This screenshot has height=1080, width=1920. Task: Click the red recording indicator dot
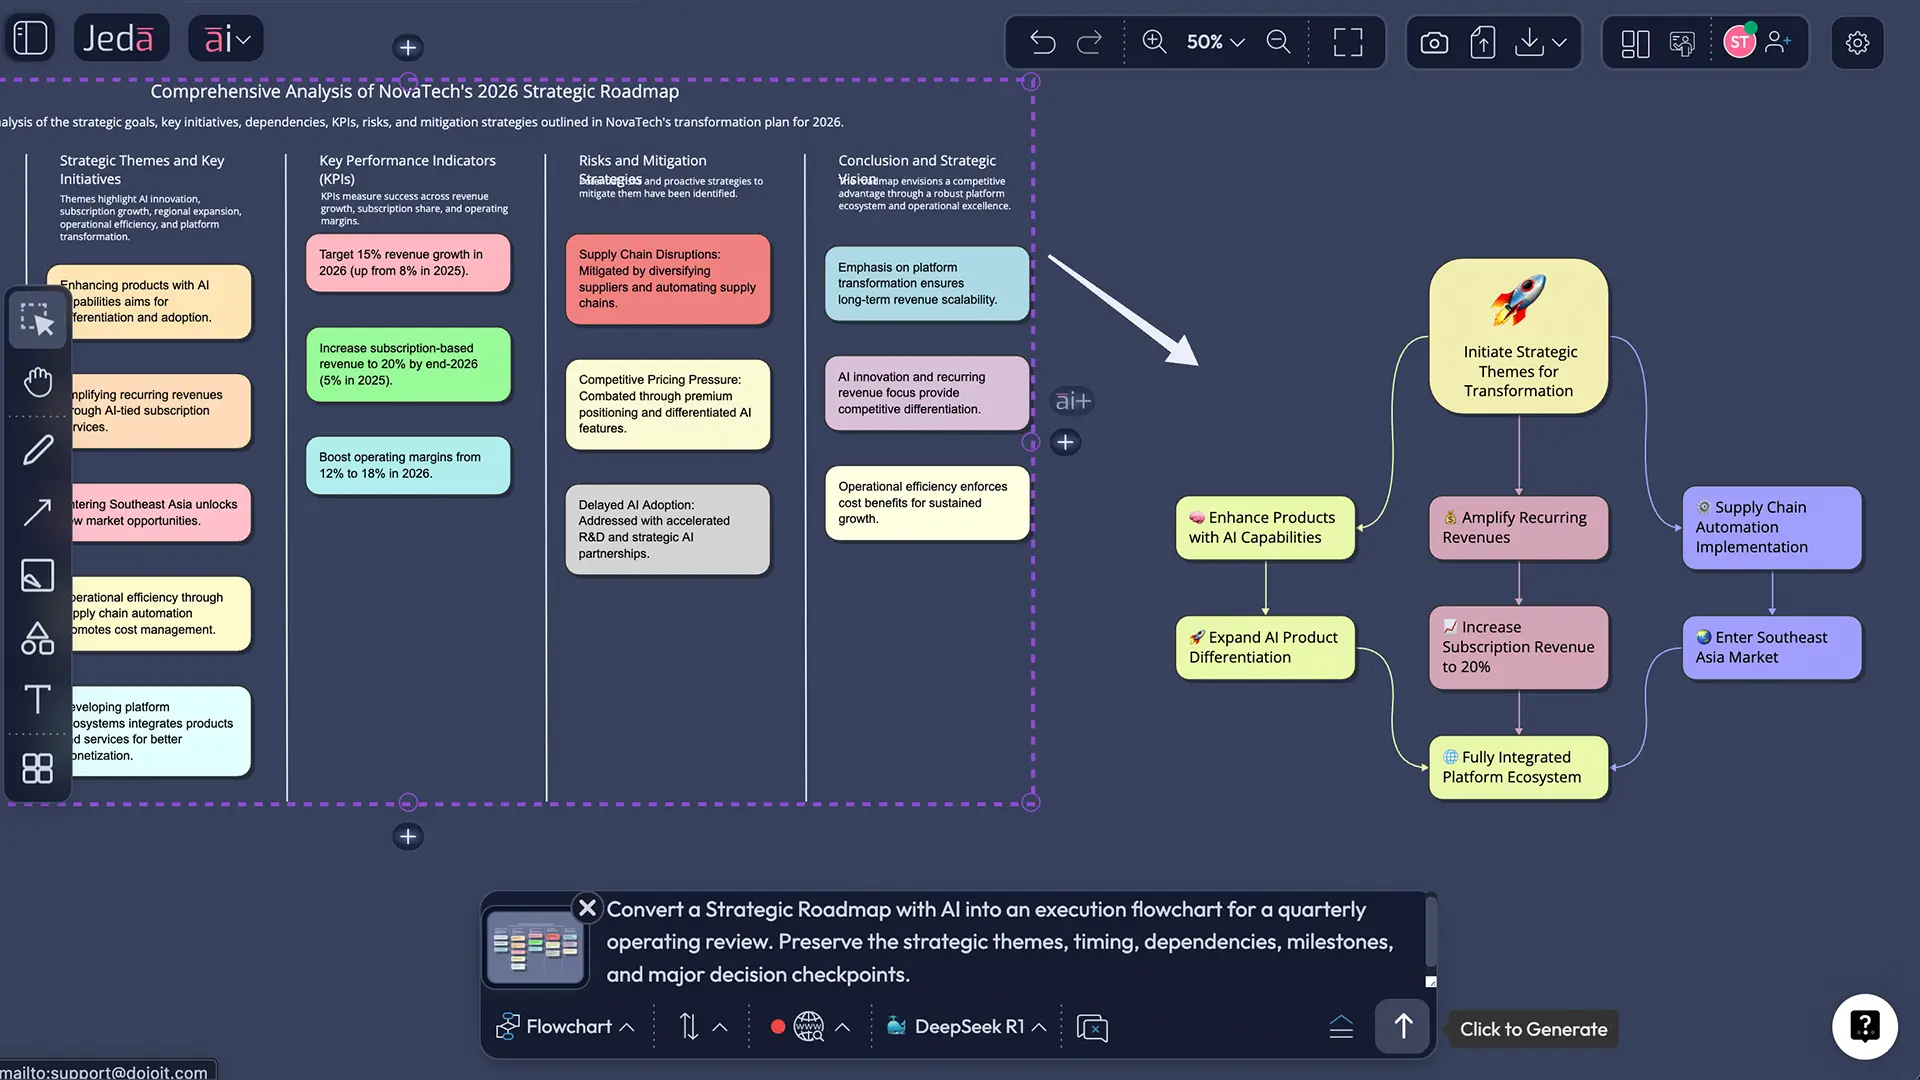coord(779,1026)
